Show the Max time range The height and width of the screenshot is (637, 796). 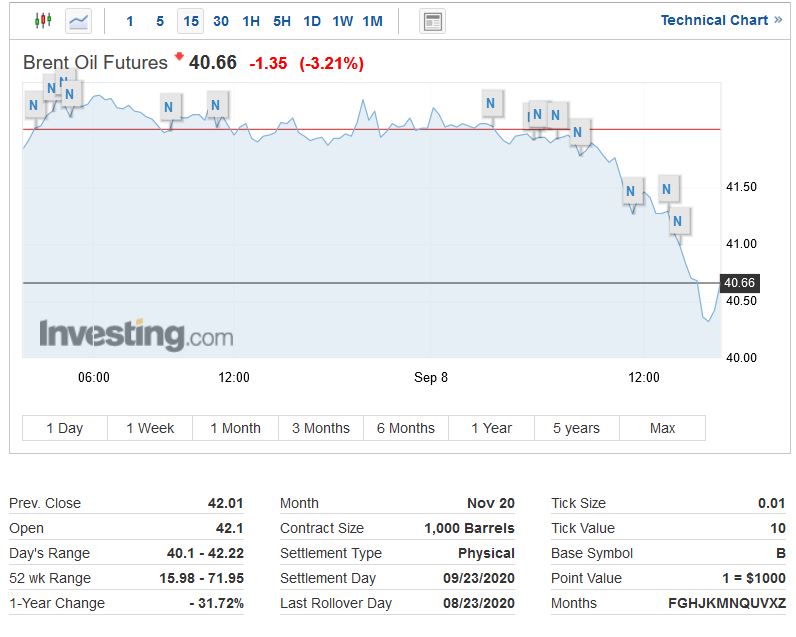662,428
